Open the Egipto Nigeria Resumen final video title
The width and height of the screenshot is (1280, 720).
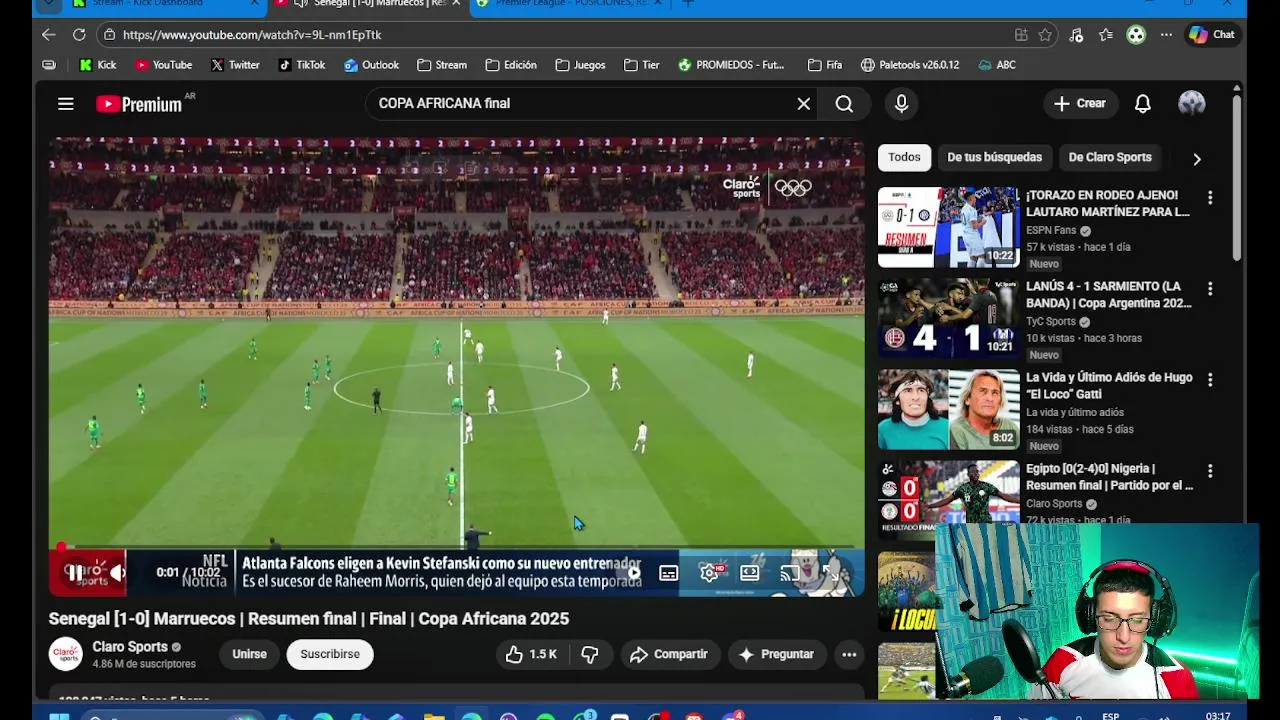(1109, 477)
